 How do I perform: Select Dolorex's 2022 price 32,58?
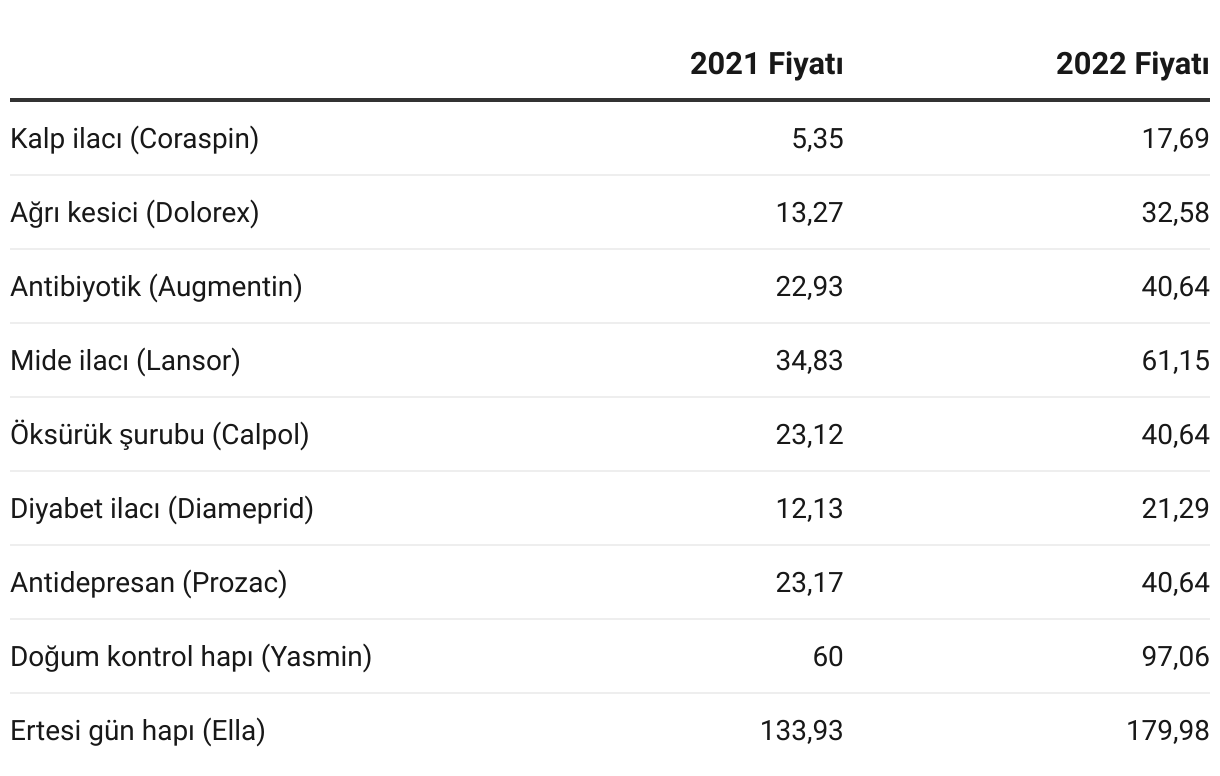click(1175, 213)
